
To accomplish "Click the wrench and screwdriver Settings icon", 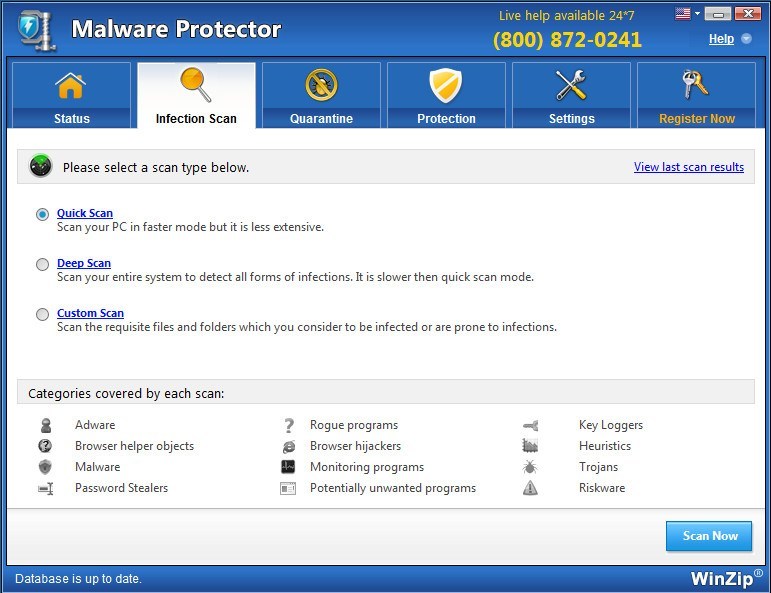I will point(571,86).
